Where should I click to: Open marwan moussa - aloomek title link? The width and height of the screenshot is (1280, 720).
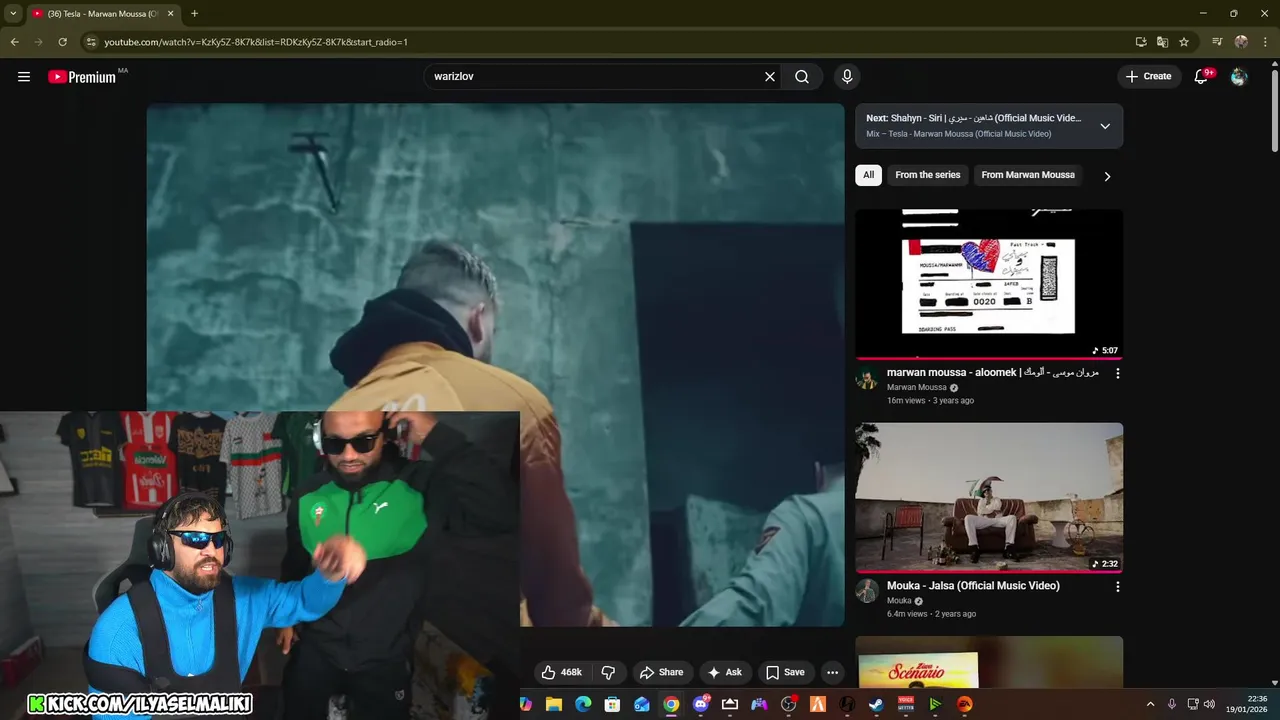pyautogui.click(x=992, y=372)
